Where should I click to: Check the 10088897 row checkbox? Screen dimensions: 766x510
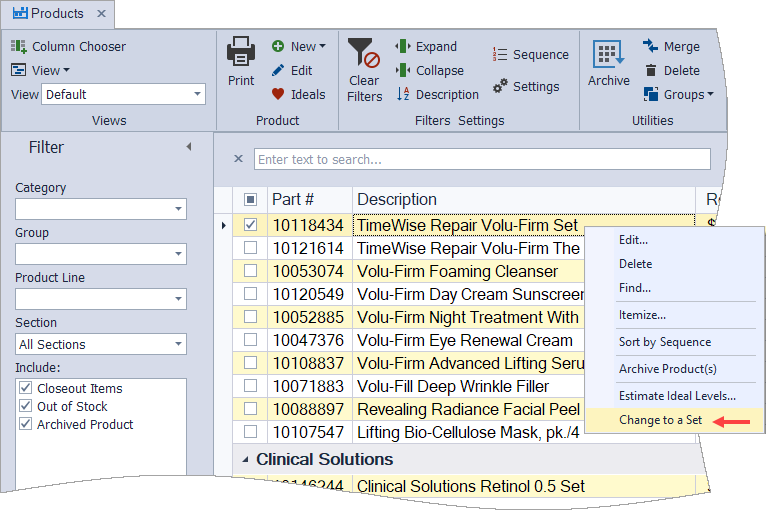(250, 408)
